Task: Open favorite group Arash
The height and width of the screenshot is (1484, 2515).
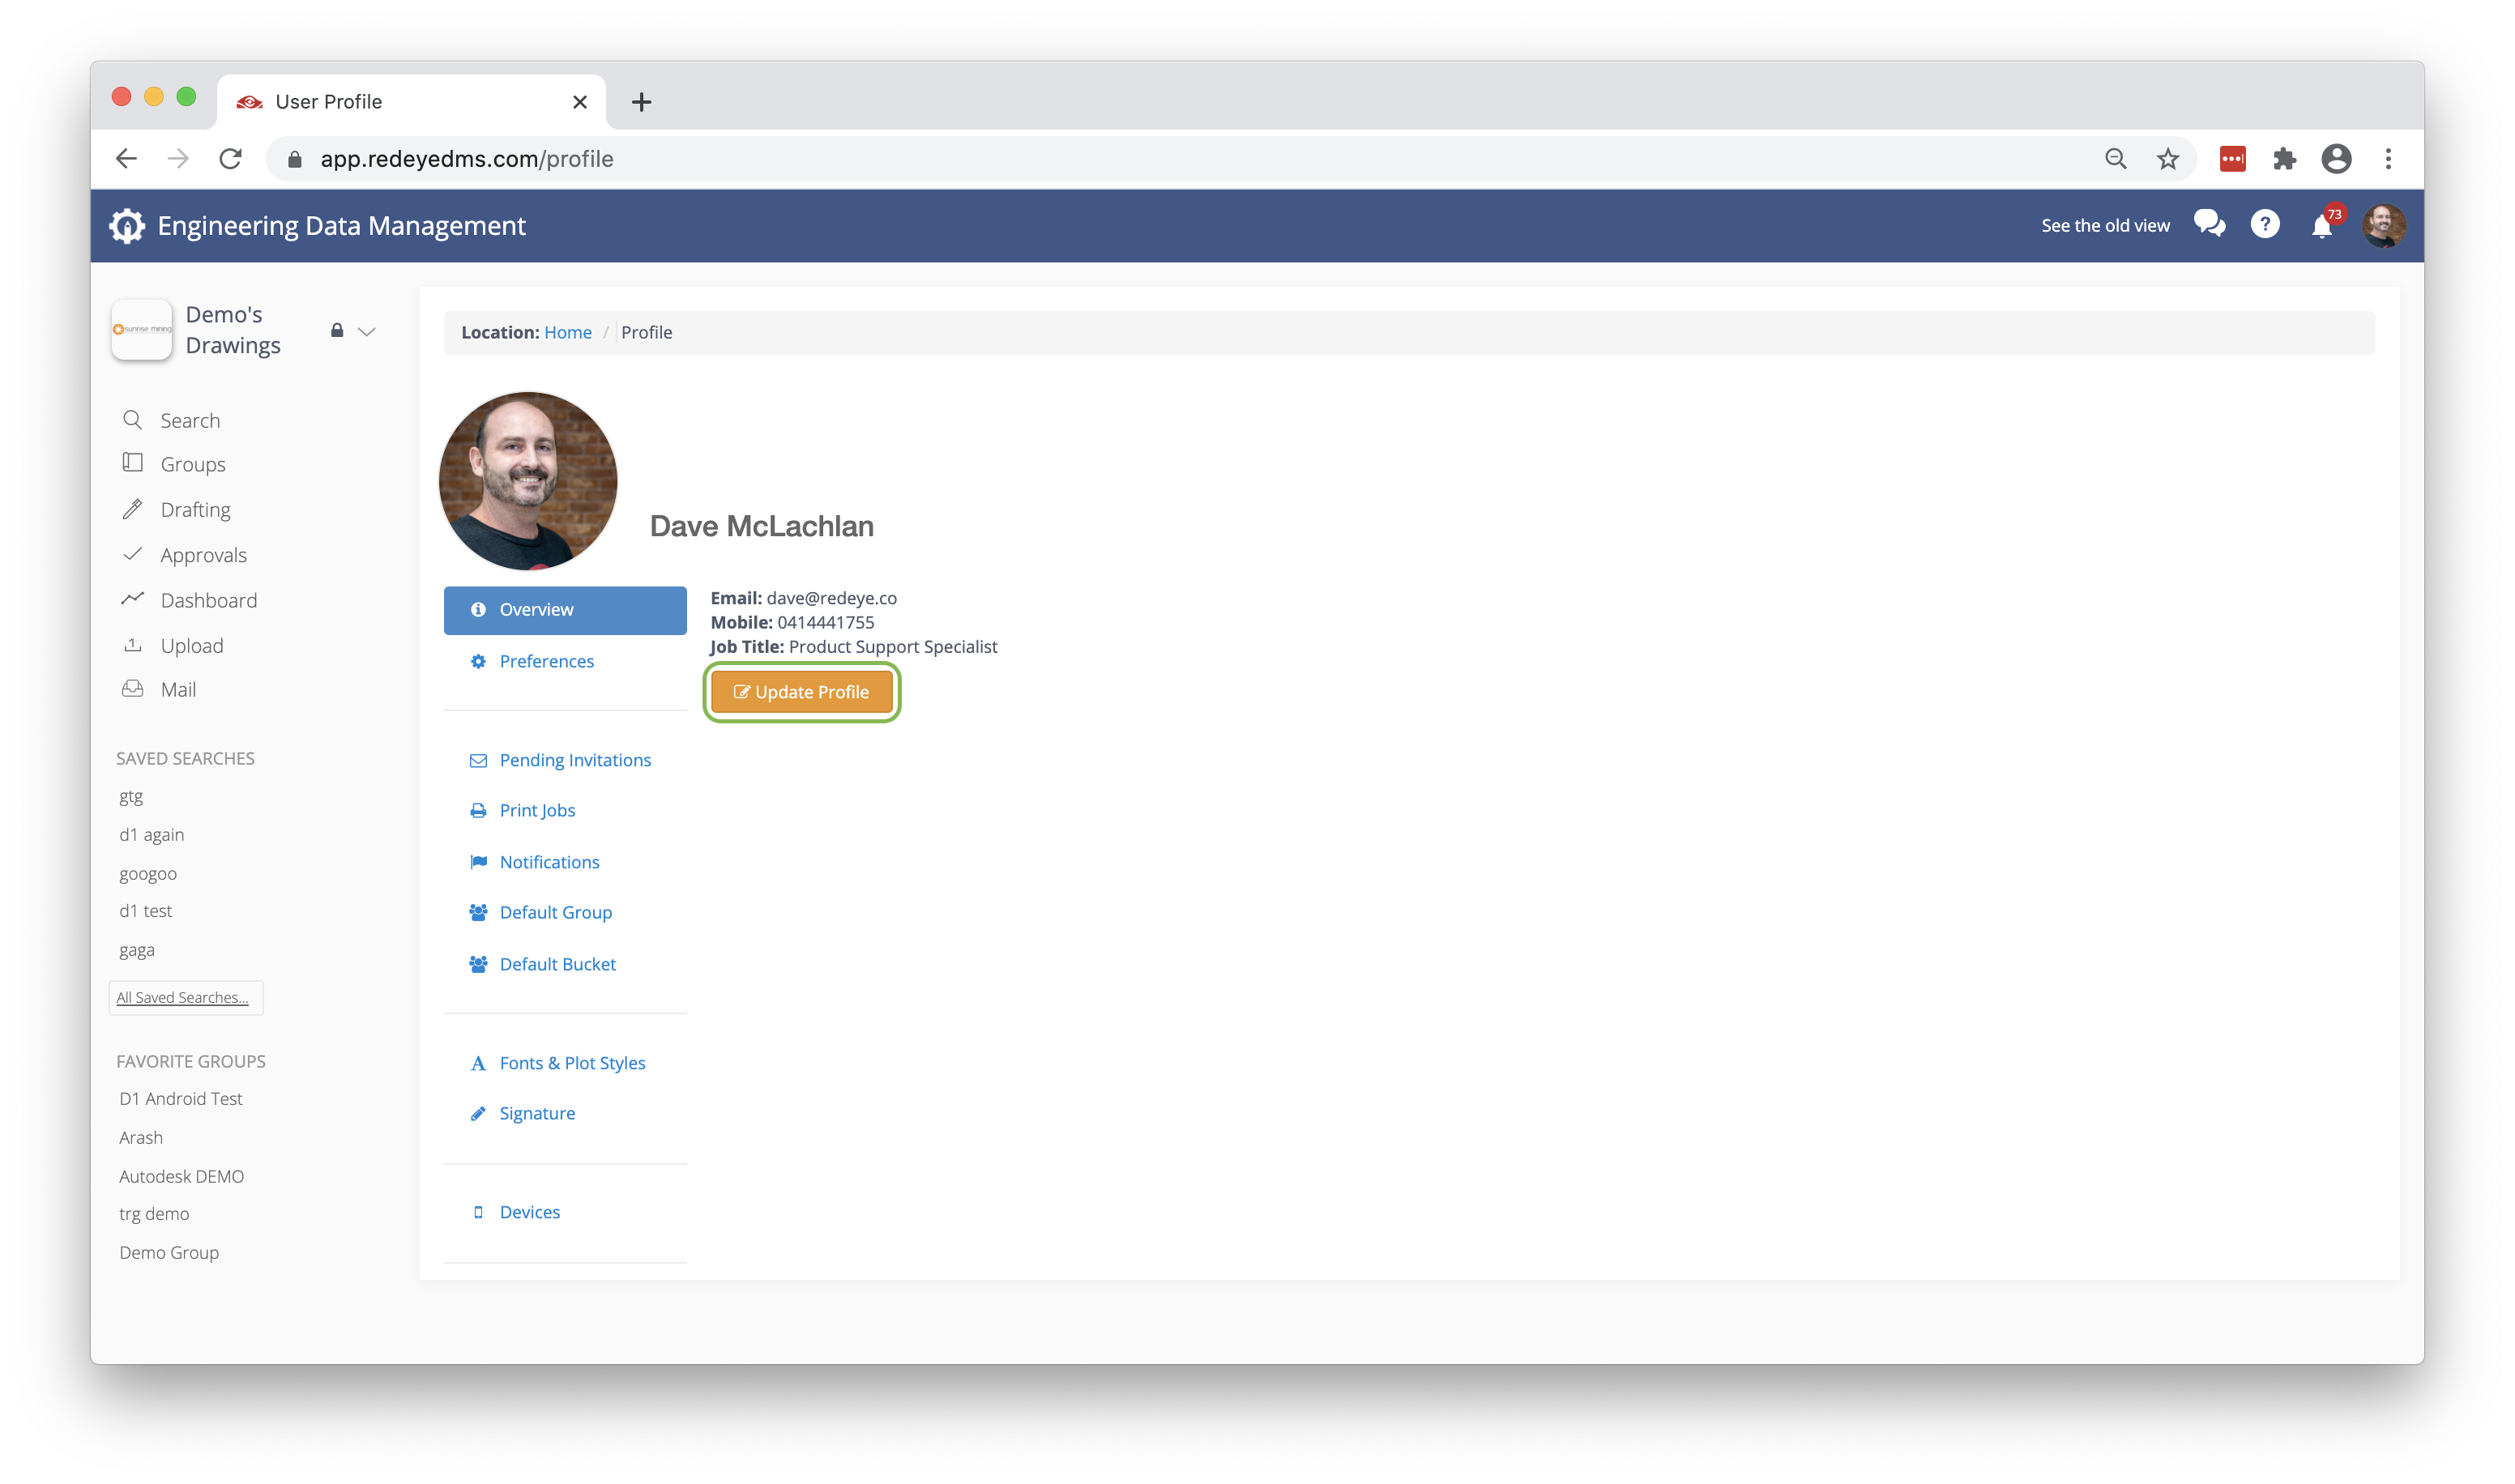Action: tap(141, 1139)
